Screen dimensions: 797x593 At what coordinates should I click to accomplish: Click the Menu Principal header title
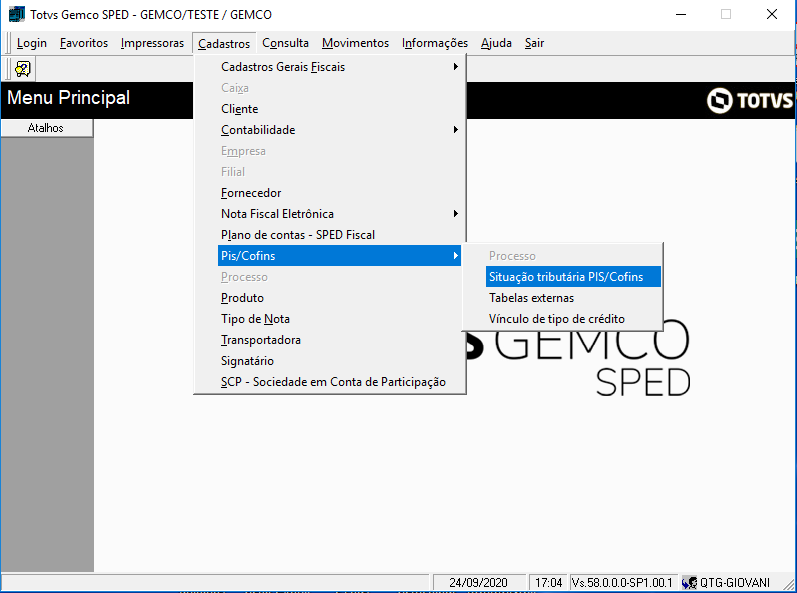point(69,98)
